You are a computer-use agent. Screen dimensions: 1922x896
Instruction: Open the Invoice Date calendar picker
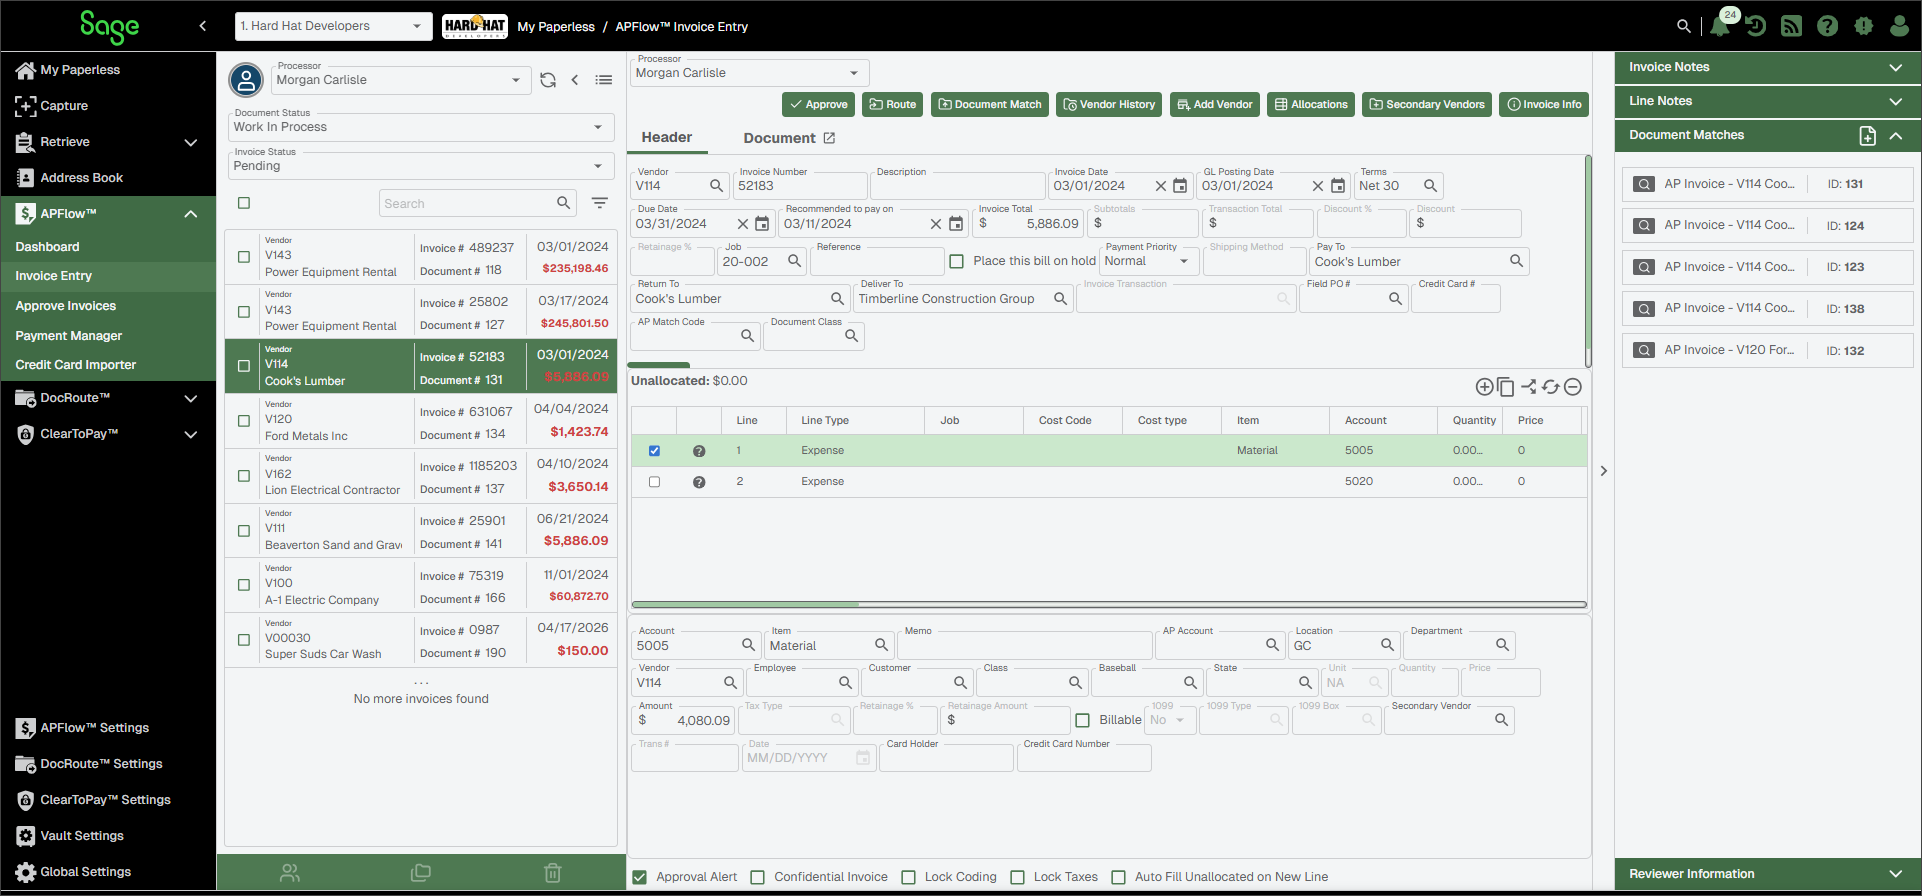[x=1180, y=186]
